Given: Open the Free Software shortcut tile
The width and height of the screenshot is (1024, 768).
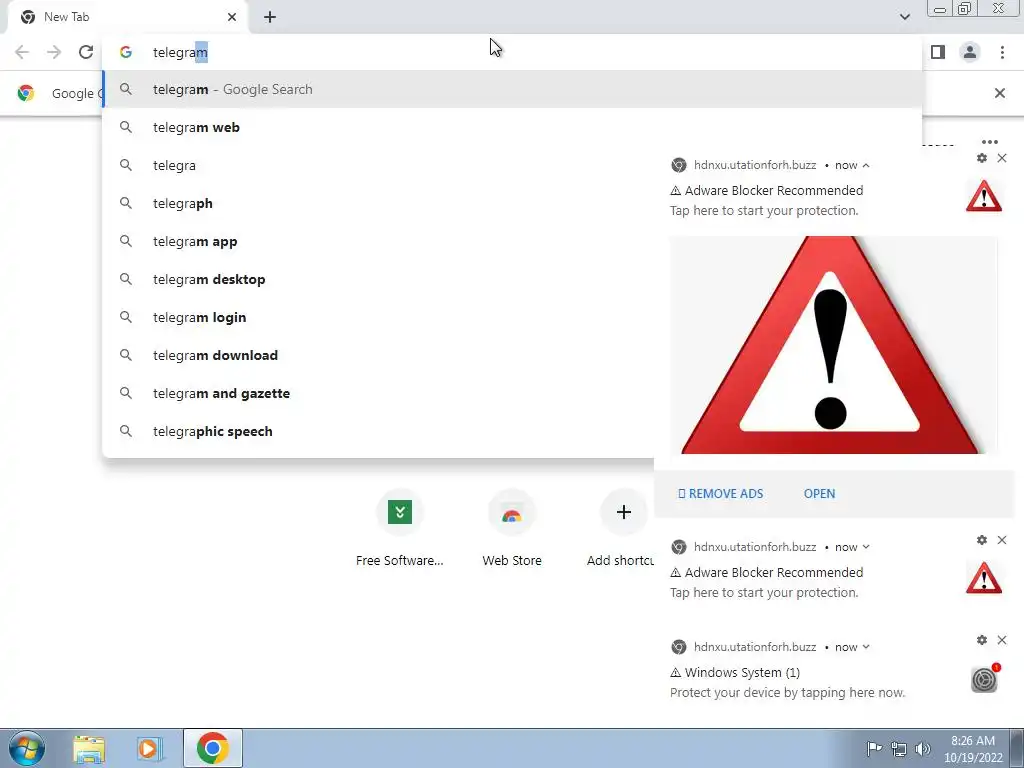Looking at the screenshot, I should (400, 528).
